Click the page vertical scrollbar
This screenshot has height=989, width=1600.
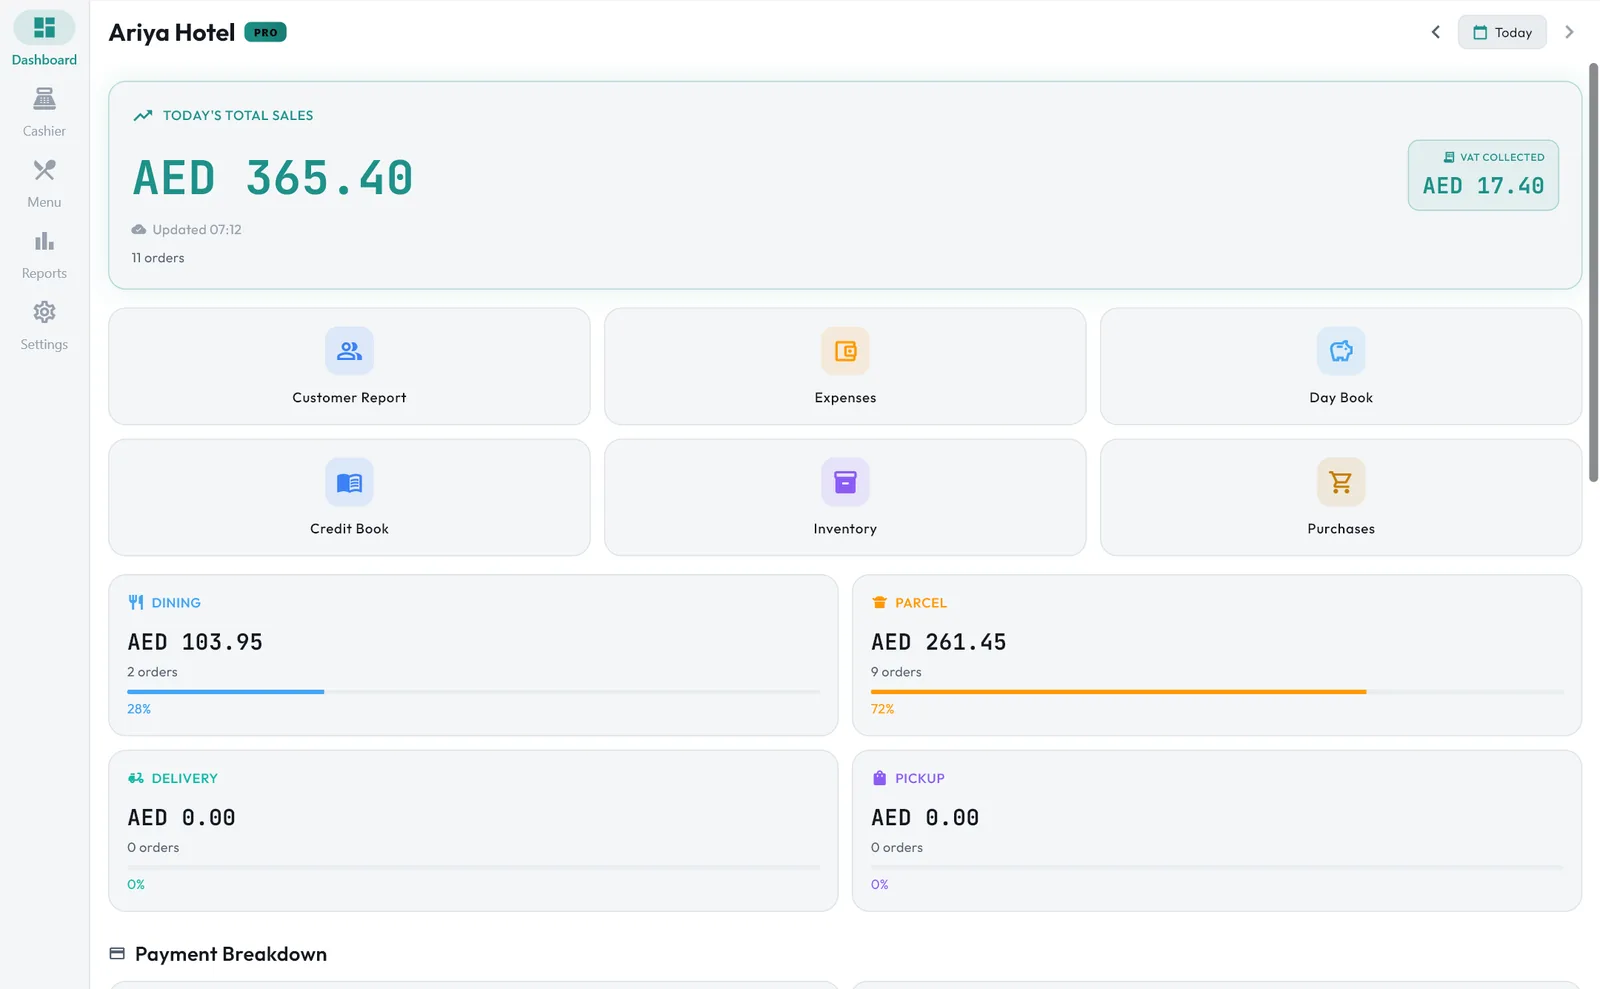(x=1593, y=272)
